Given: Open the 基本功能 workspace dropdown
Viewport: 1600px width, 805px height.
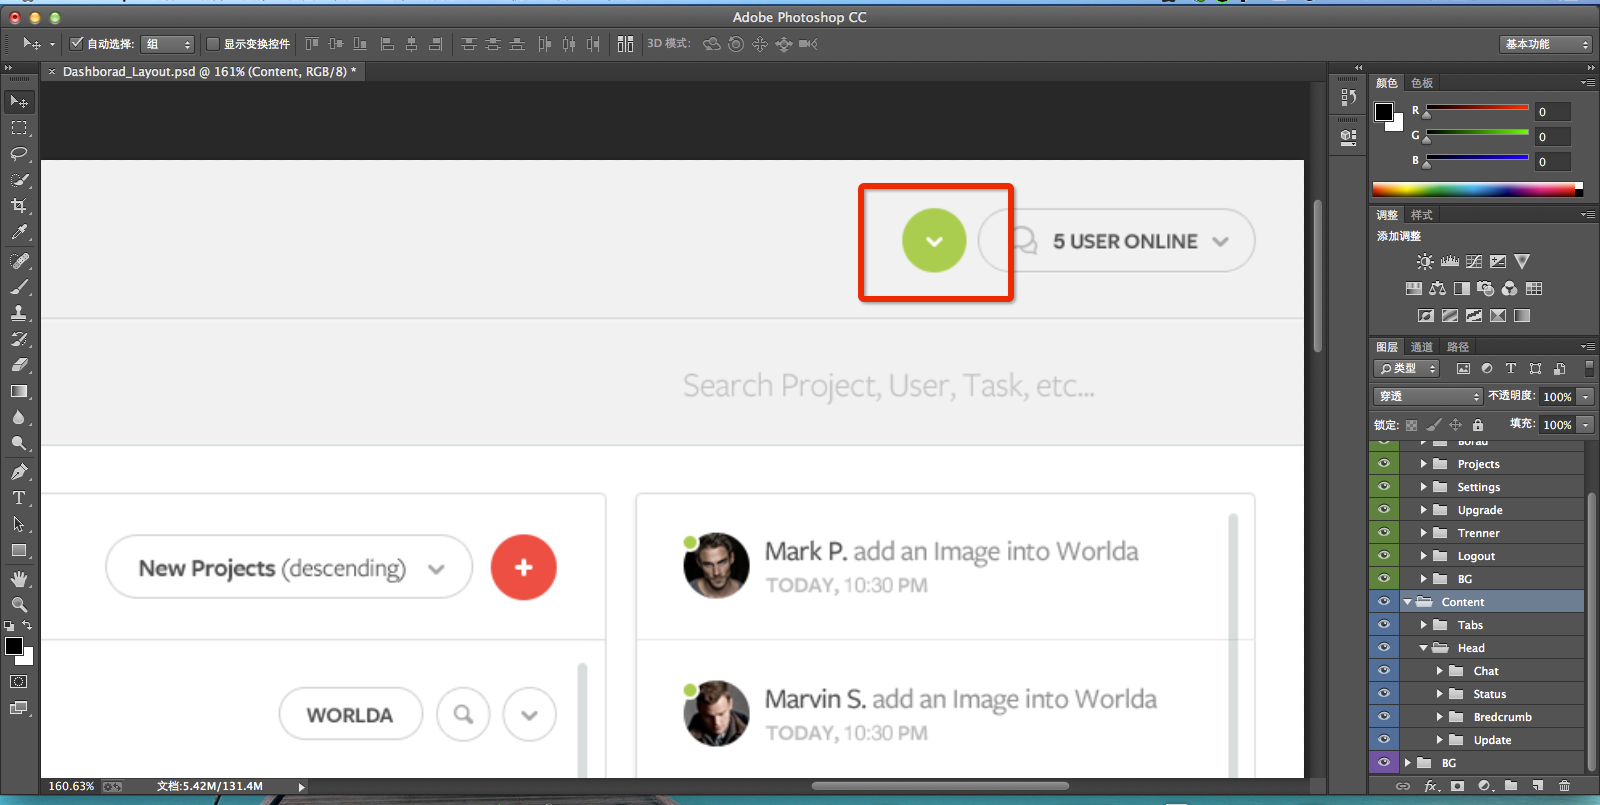Looking at the screenshot, I should (1545, 44).
